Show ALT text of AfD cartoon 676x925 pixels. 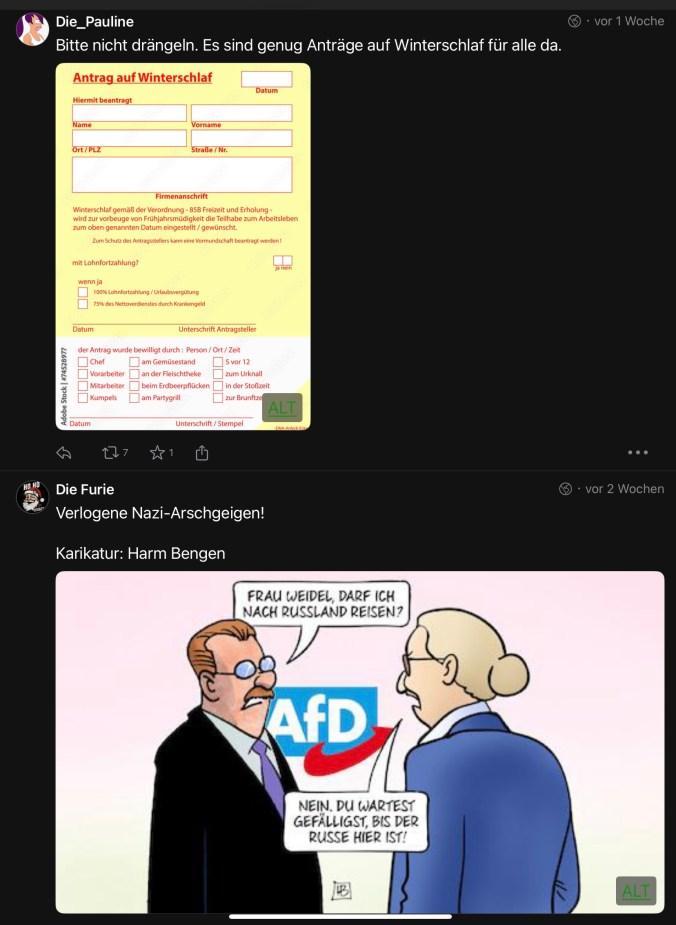coord(636,891)
